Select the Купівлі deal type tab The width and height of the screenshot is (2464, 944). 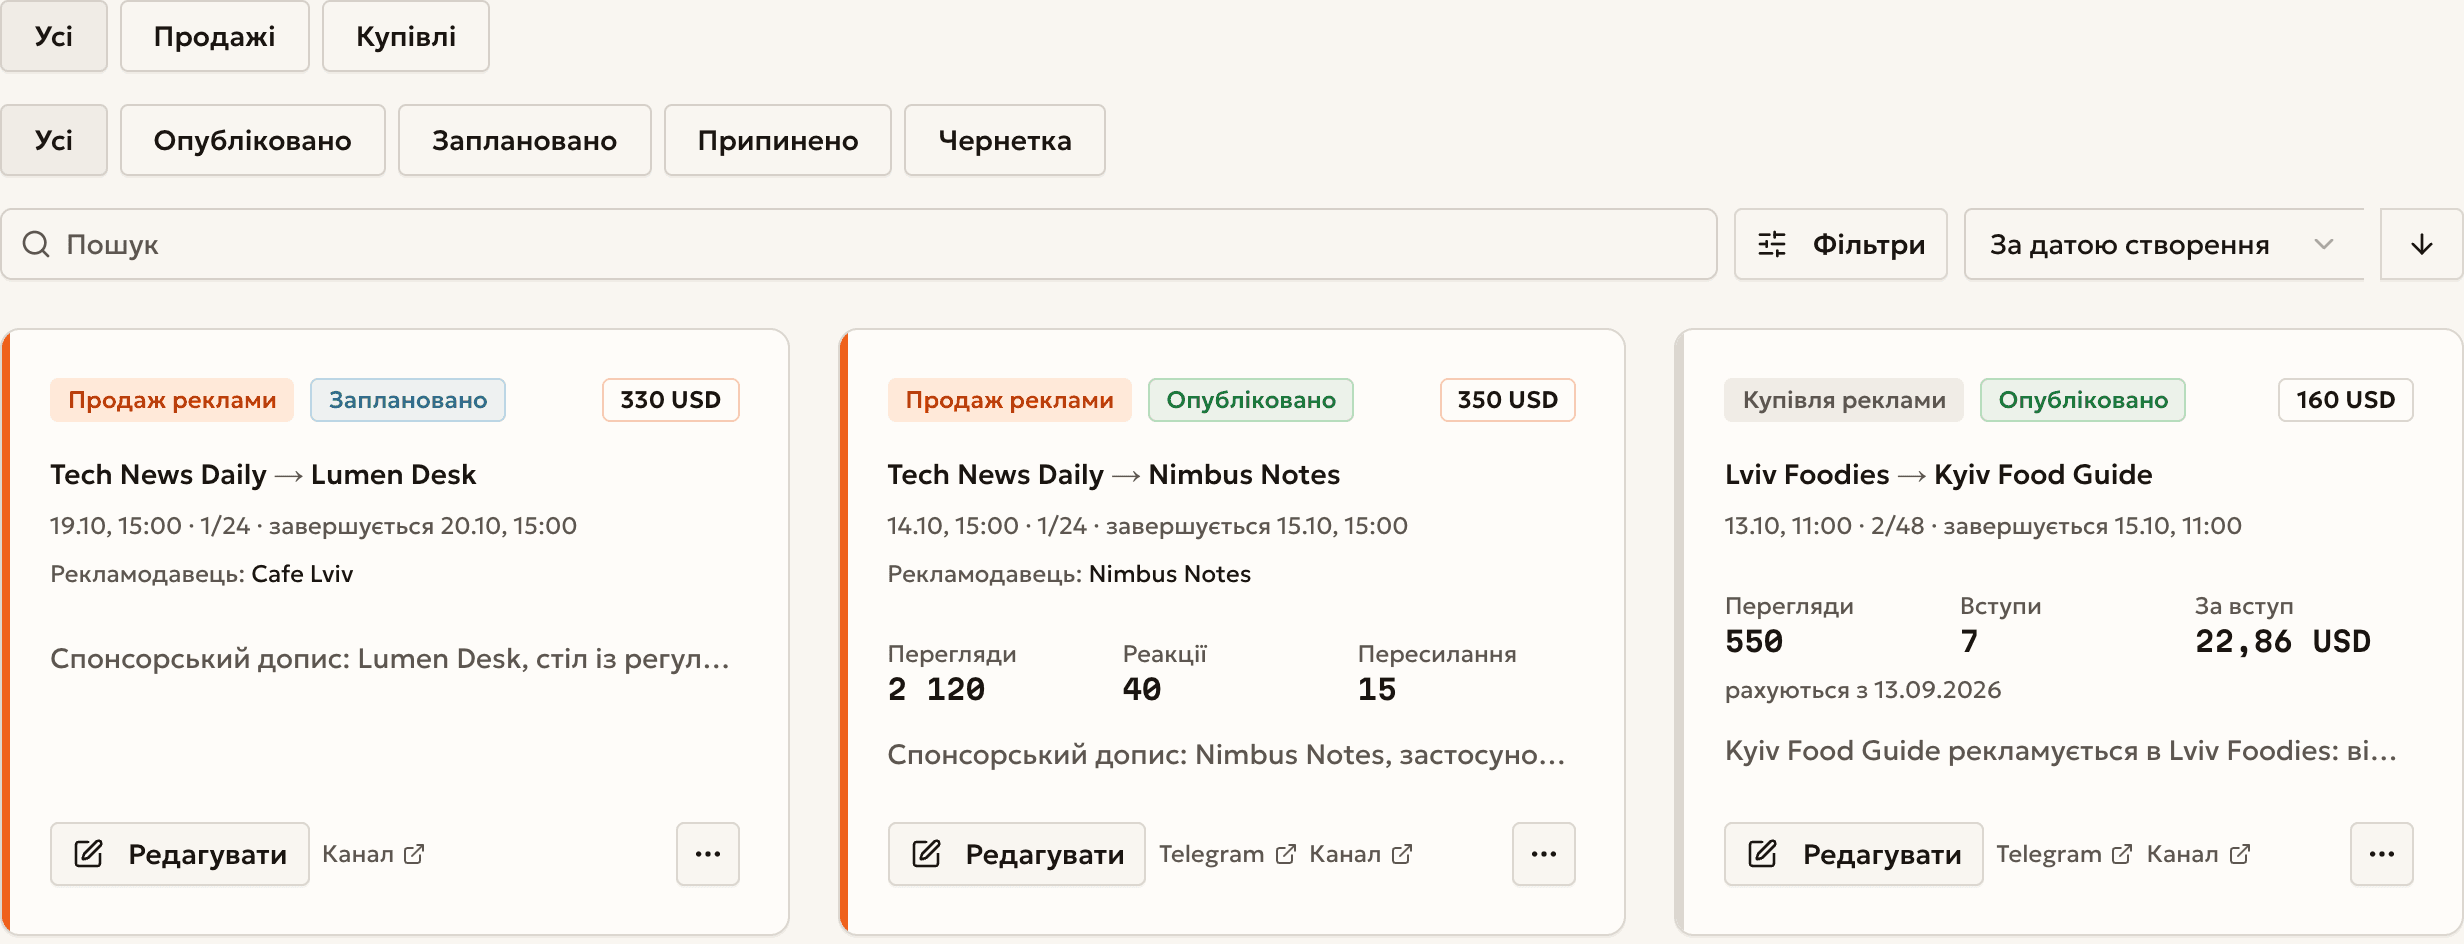pos(406,37)
